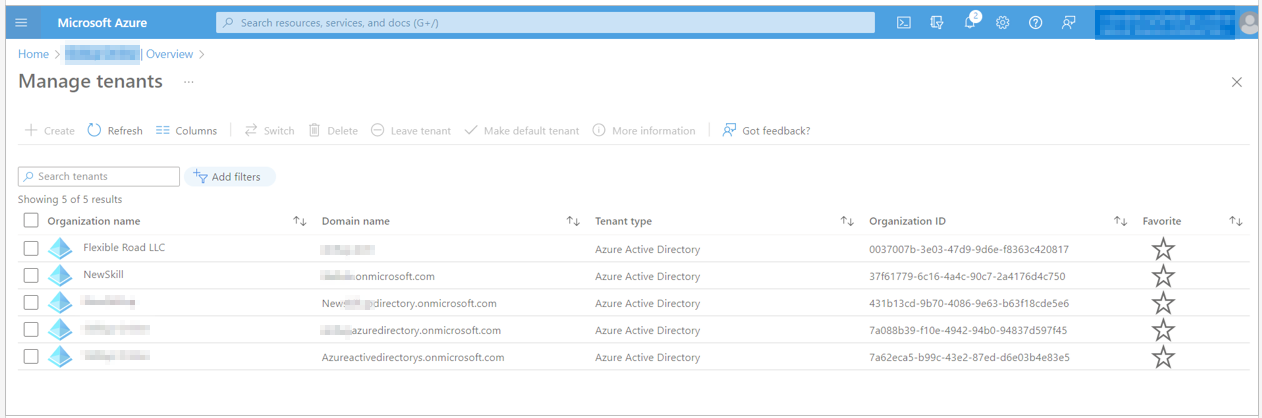Toggle the select-all tenants checkbox
This screenshot has height=418, width=1262.
click(x=31, y=221)
